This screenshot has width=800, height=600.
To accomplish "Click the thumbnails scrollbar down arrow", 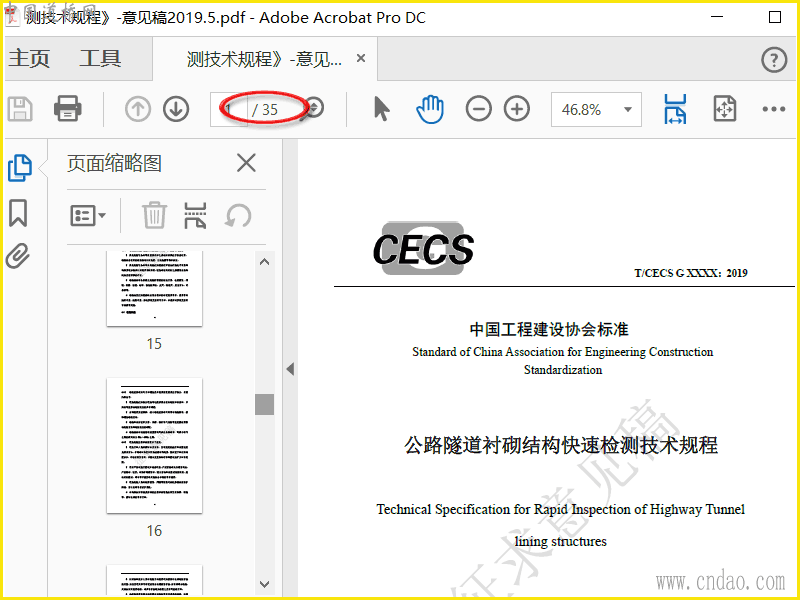I will click(264, 584).
